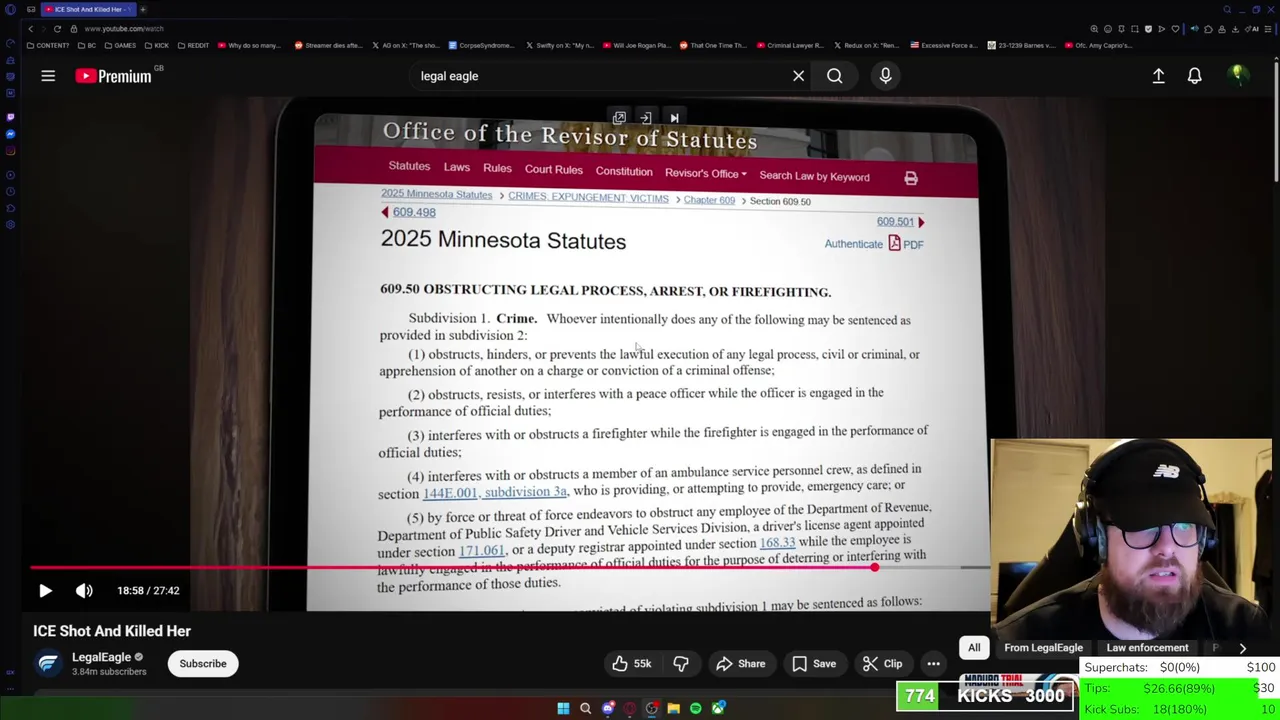The height and width of the screenshot is (720, 1280).
Task: Select the 'ICE Shot And Killed Her' tab
Action: [x=86, y=9]
